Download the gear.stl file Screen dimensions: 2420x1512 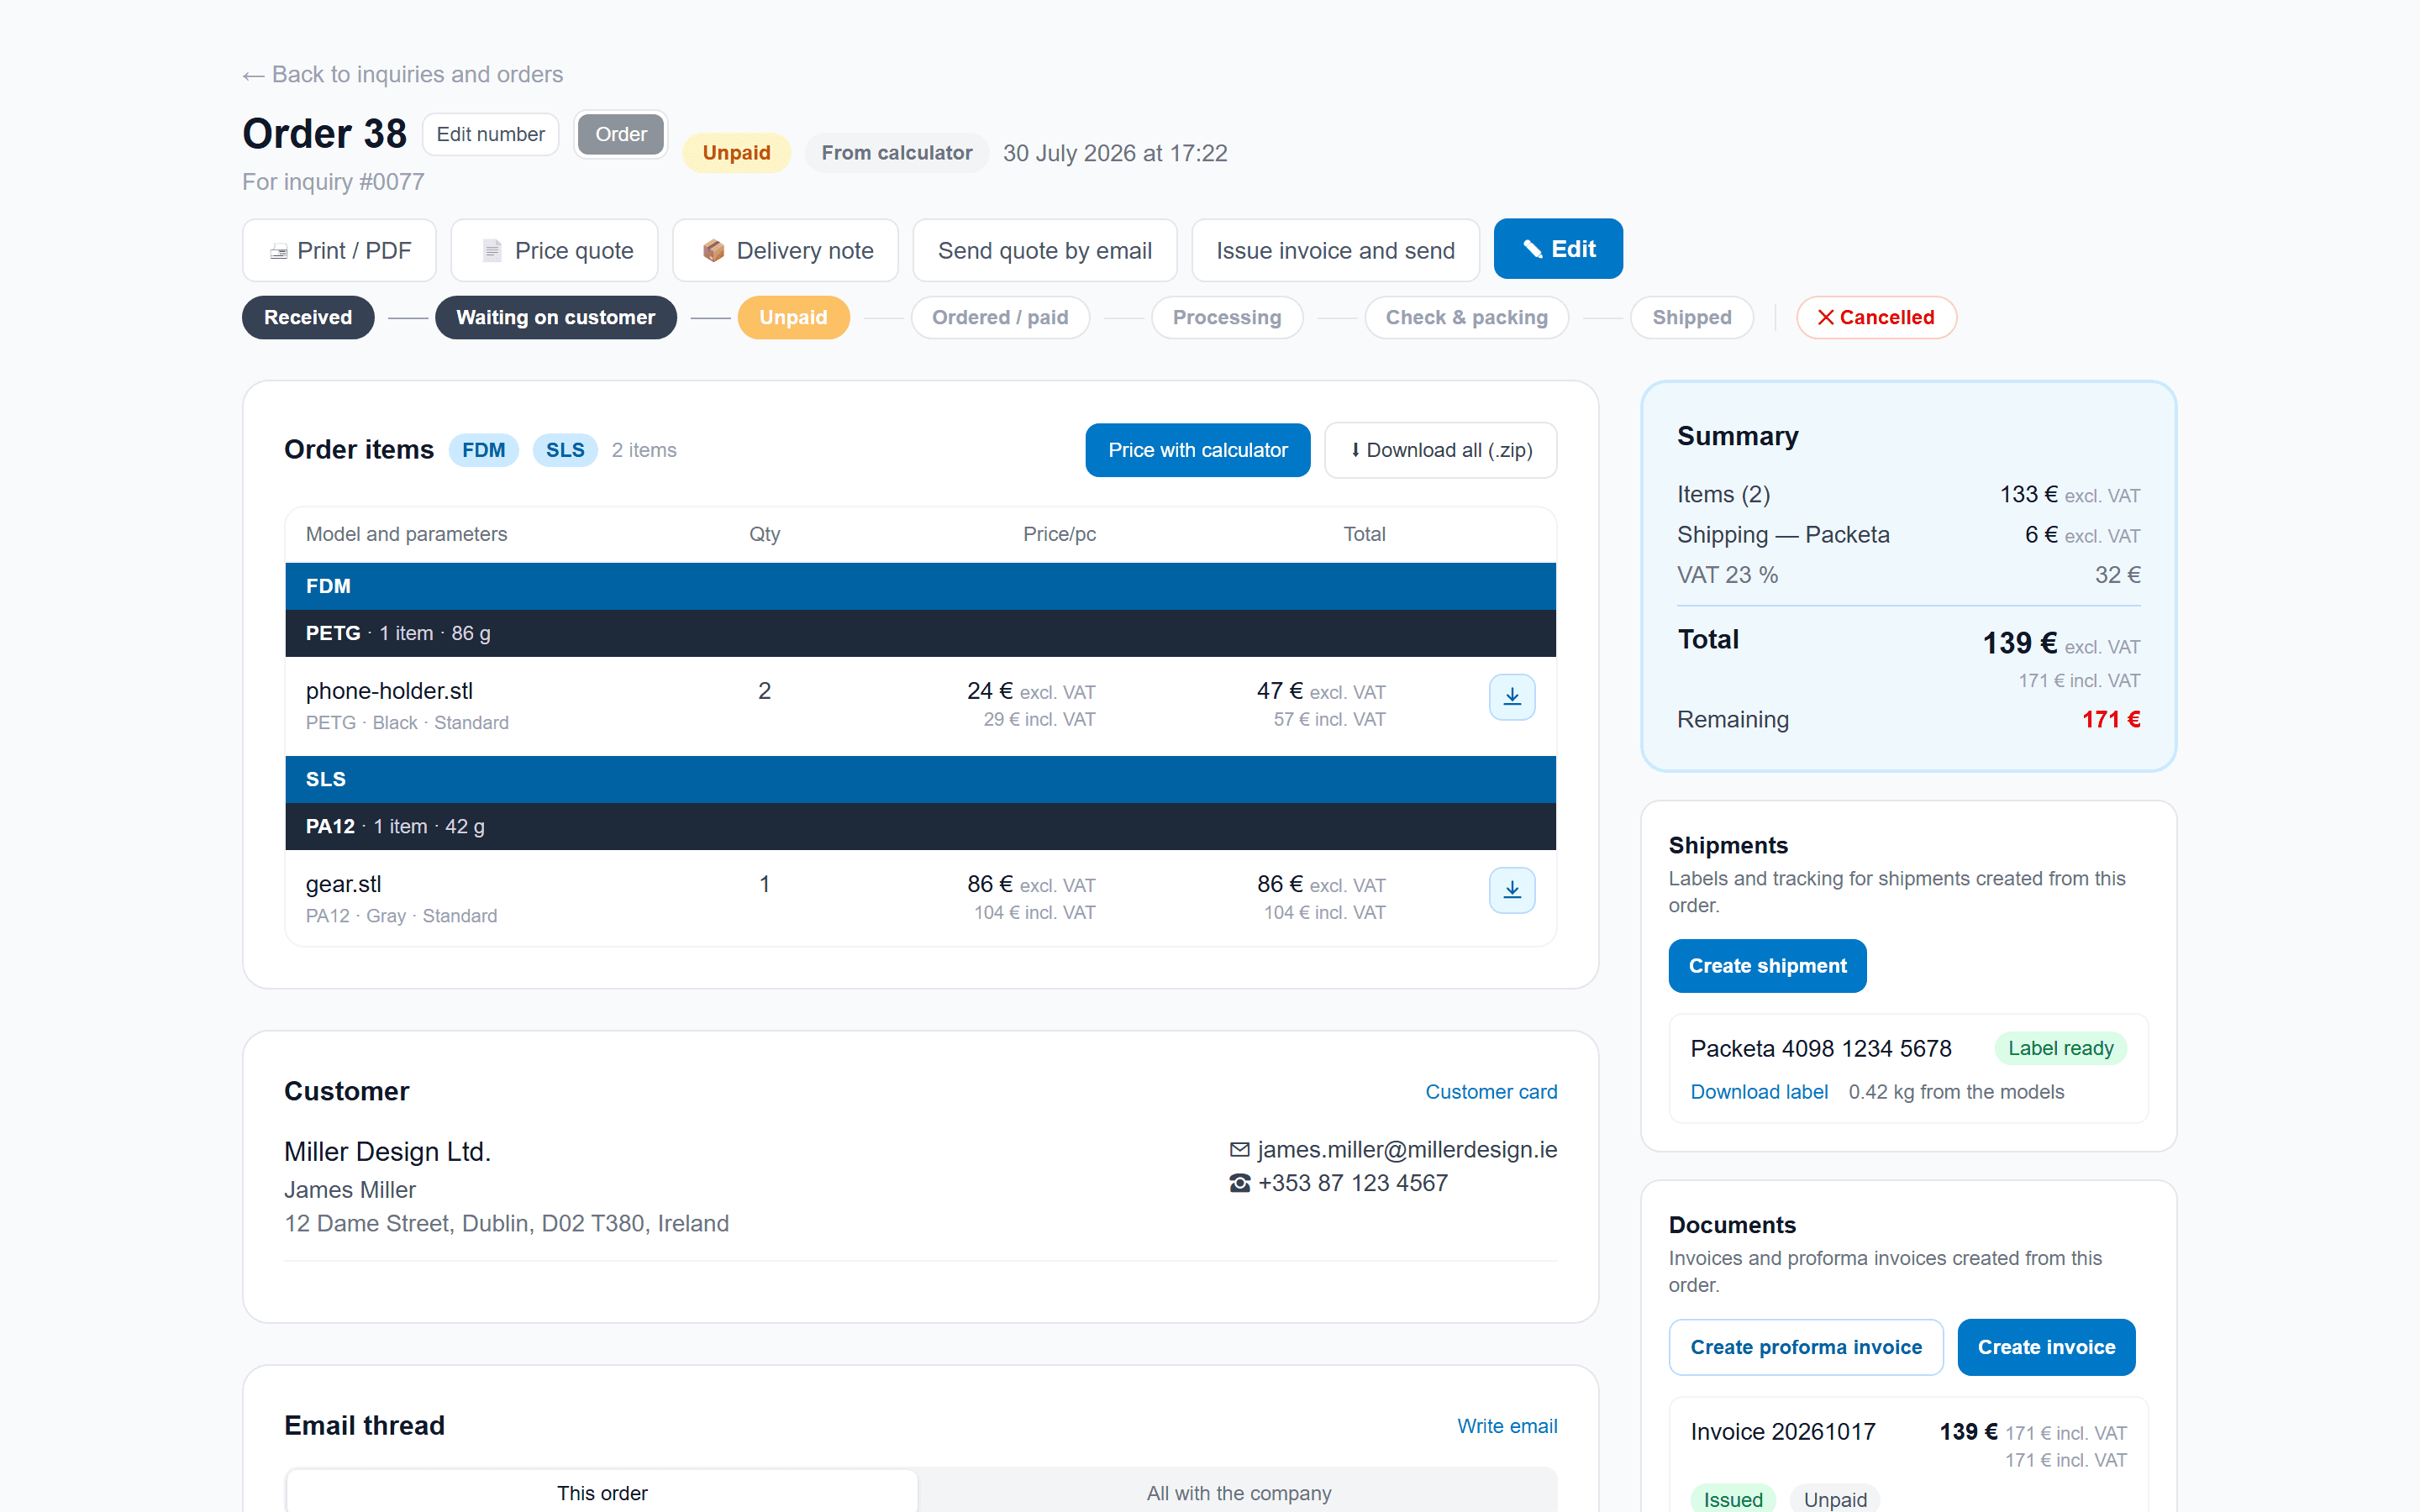[1511, 890]
